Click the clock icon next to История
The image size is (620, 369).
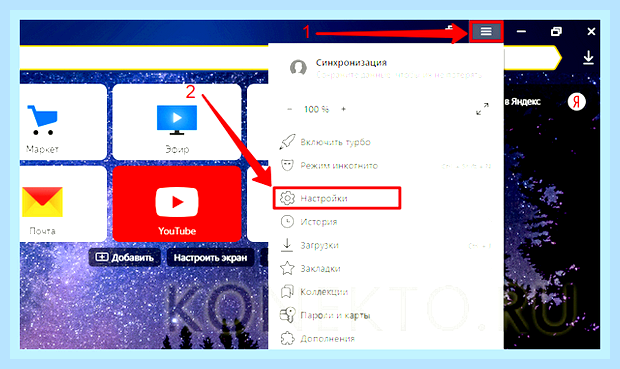pyautogui.click(x=287, y=221)
